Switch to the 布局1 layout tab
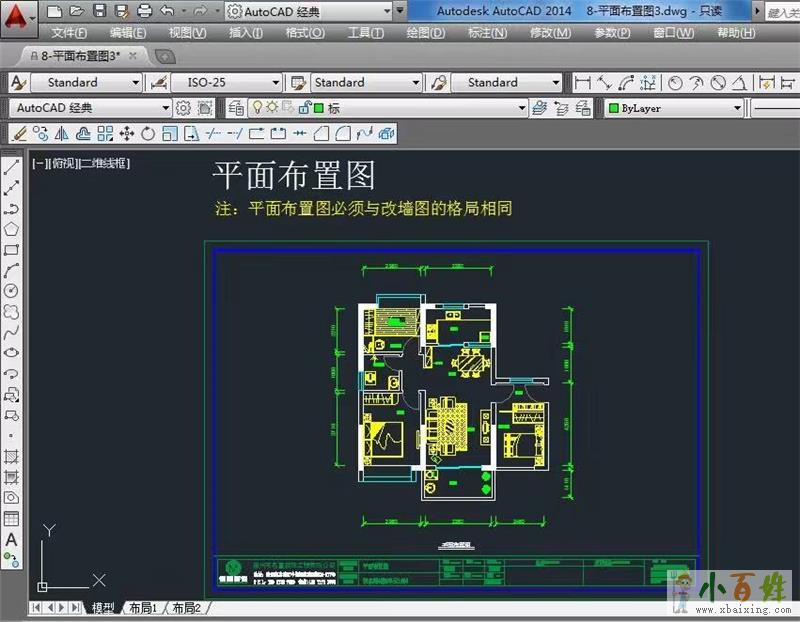800x622 pixels. point(142,607)
